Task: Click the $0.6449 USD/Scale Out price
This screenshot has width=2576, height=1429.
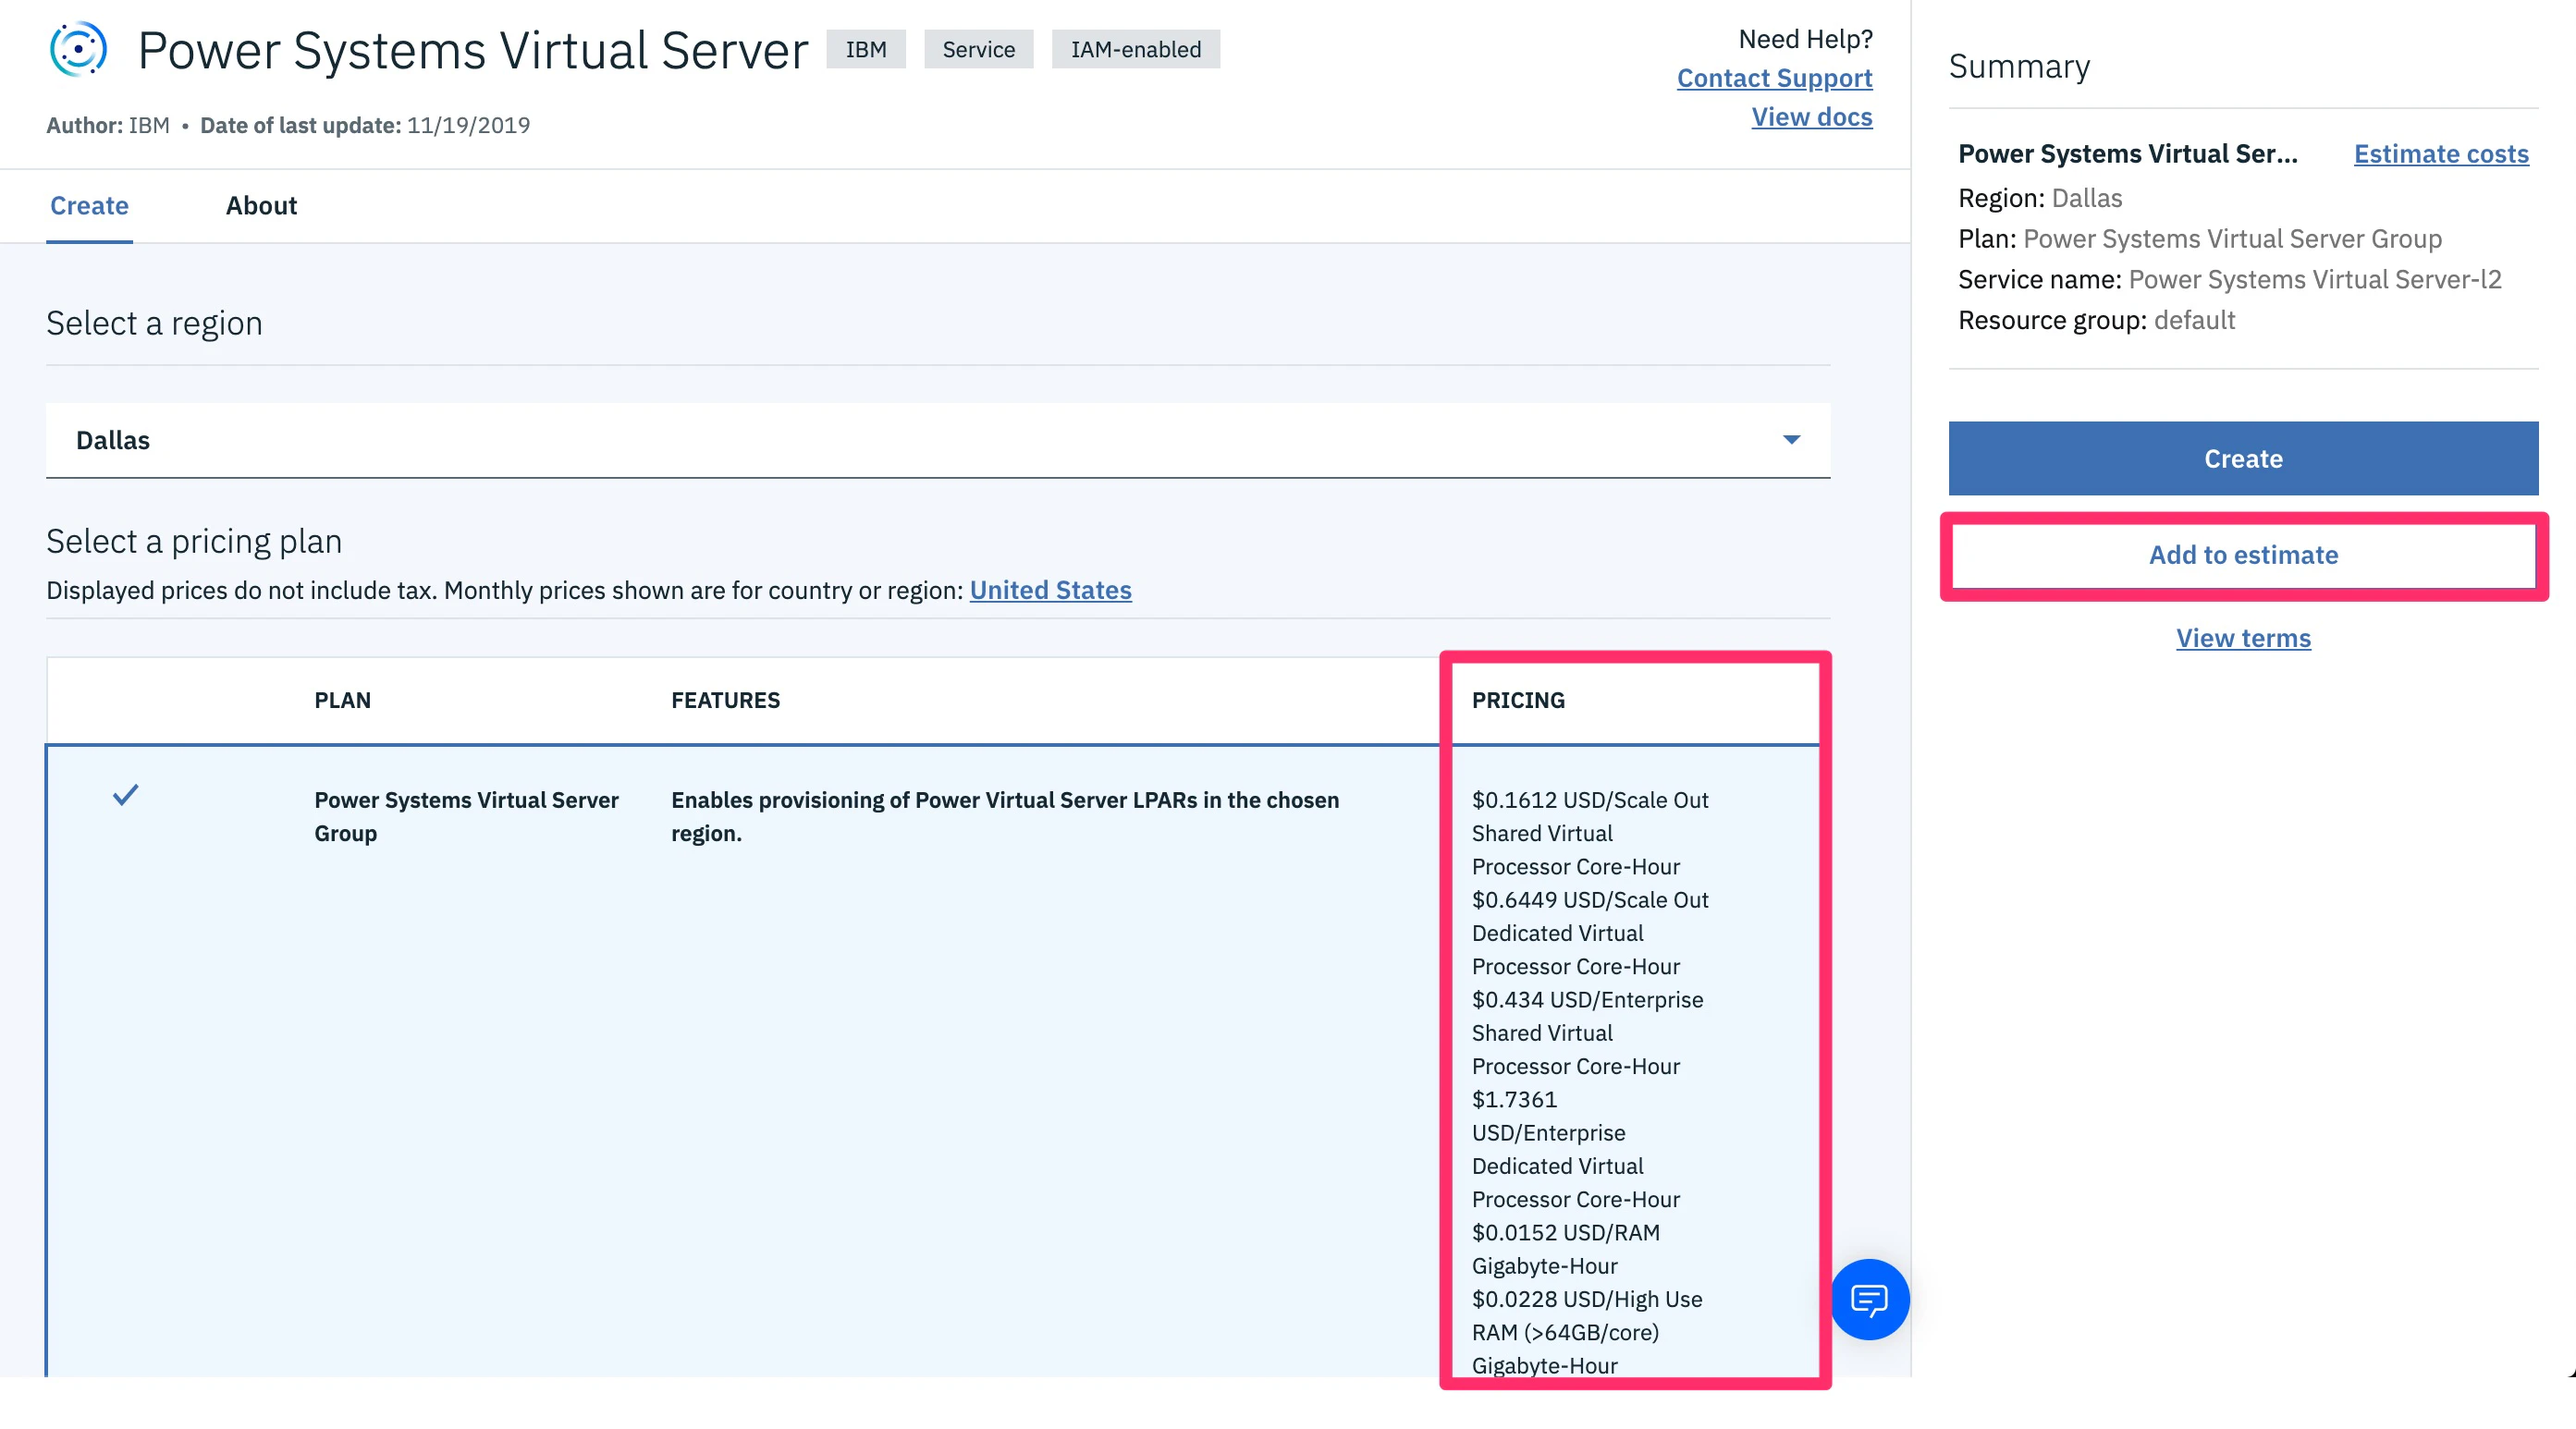Action: coord(1590,900)
